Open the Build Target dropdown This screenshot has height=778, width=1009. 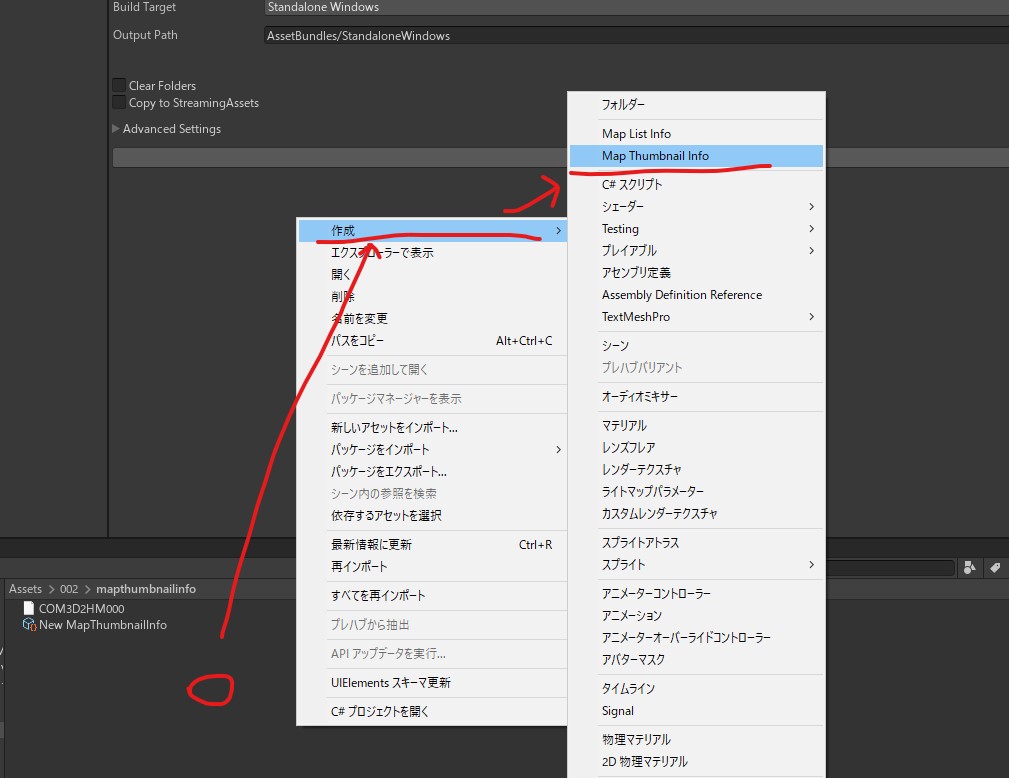pyautogui.click(x=636, y=7)
